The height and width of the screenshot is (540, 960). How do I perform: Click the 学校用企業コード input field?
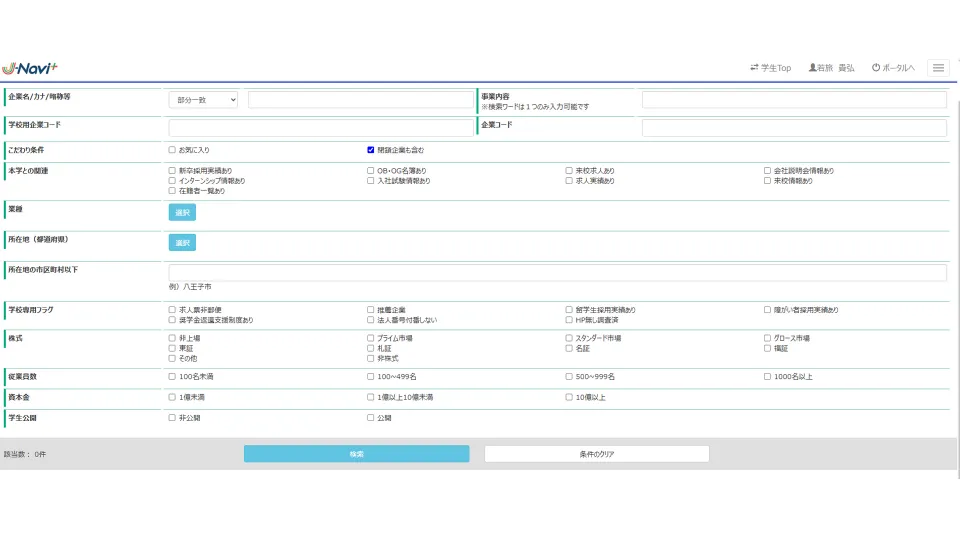(320, 128)
